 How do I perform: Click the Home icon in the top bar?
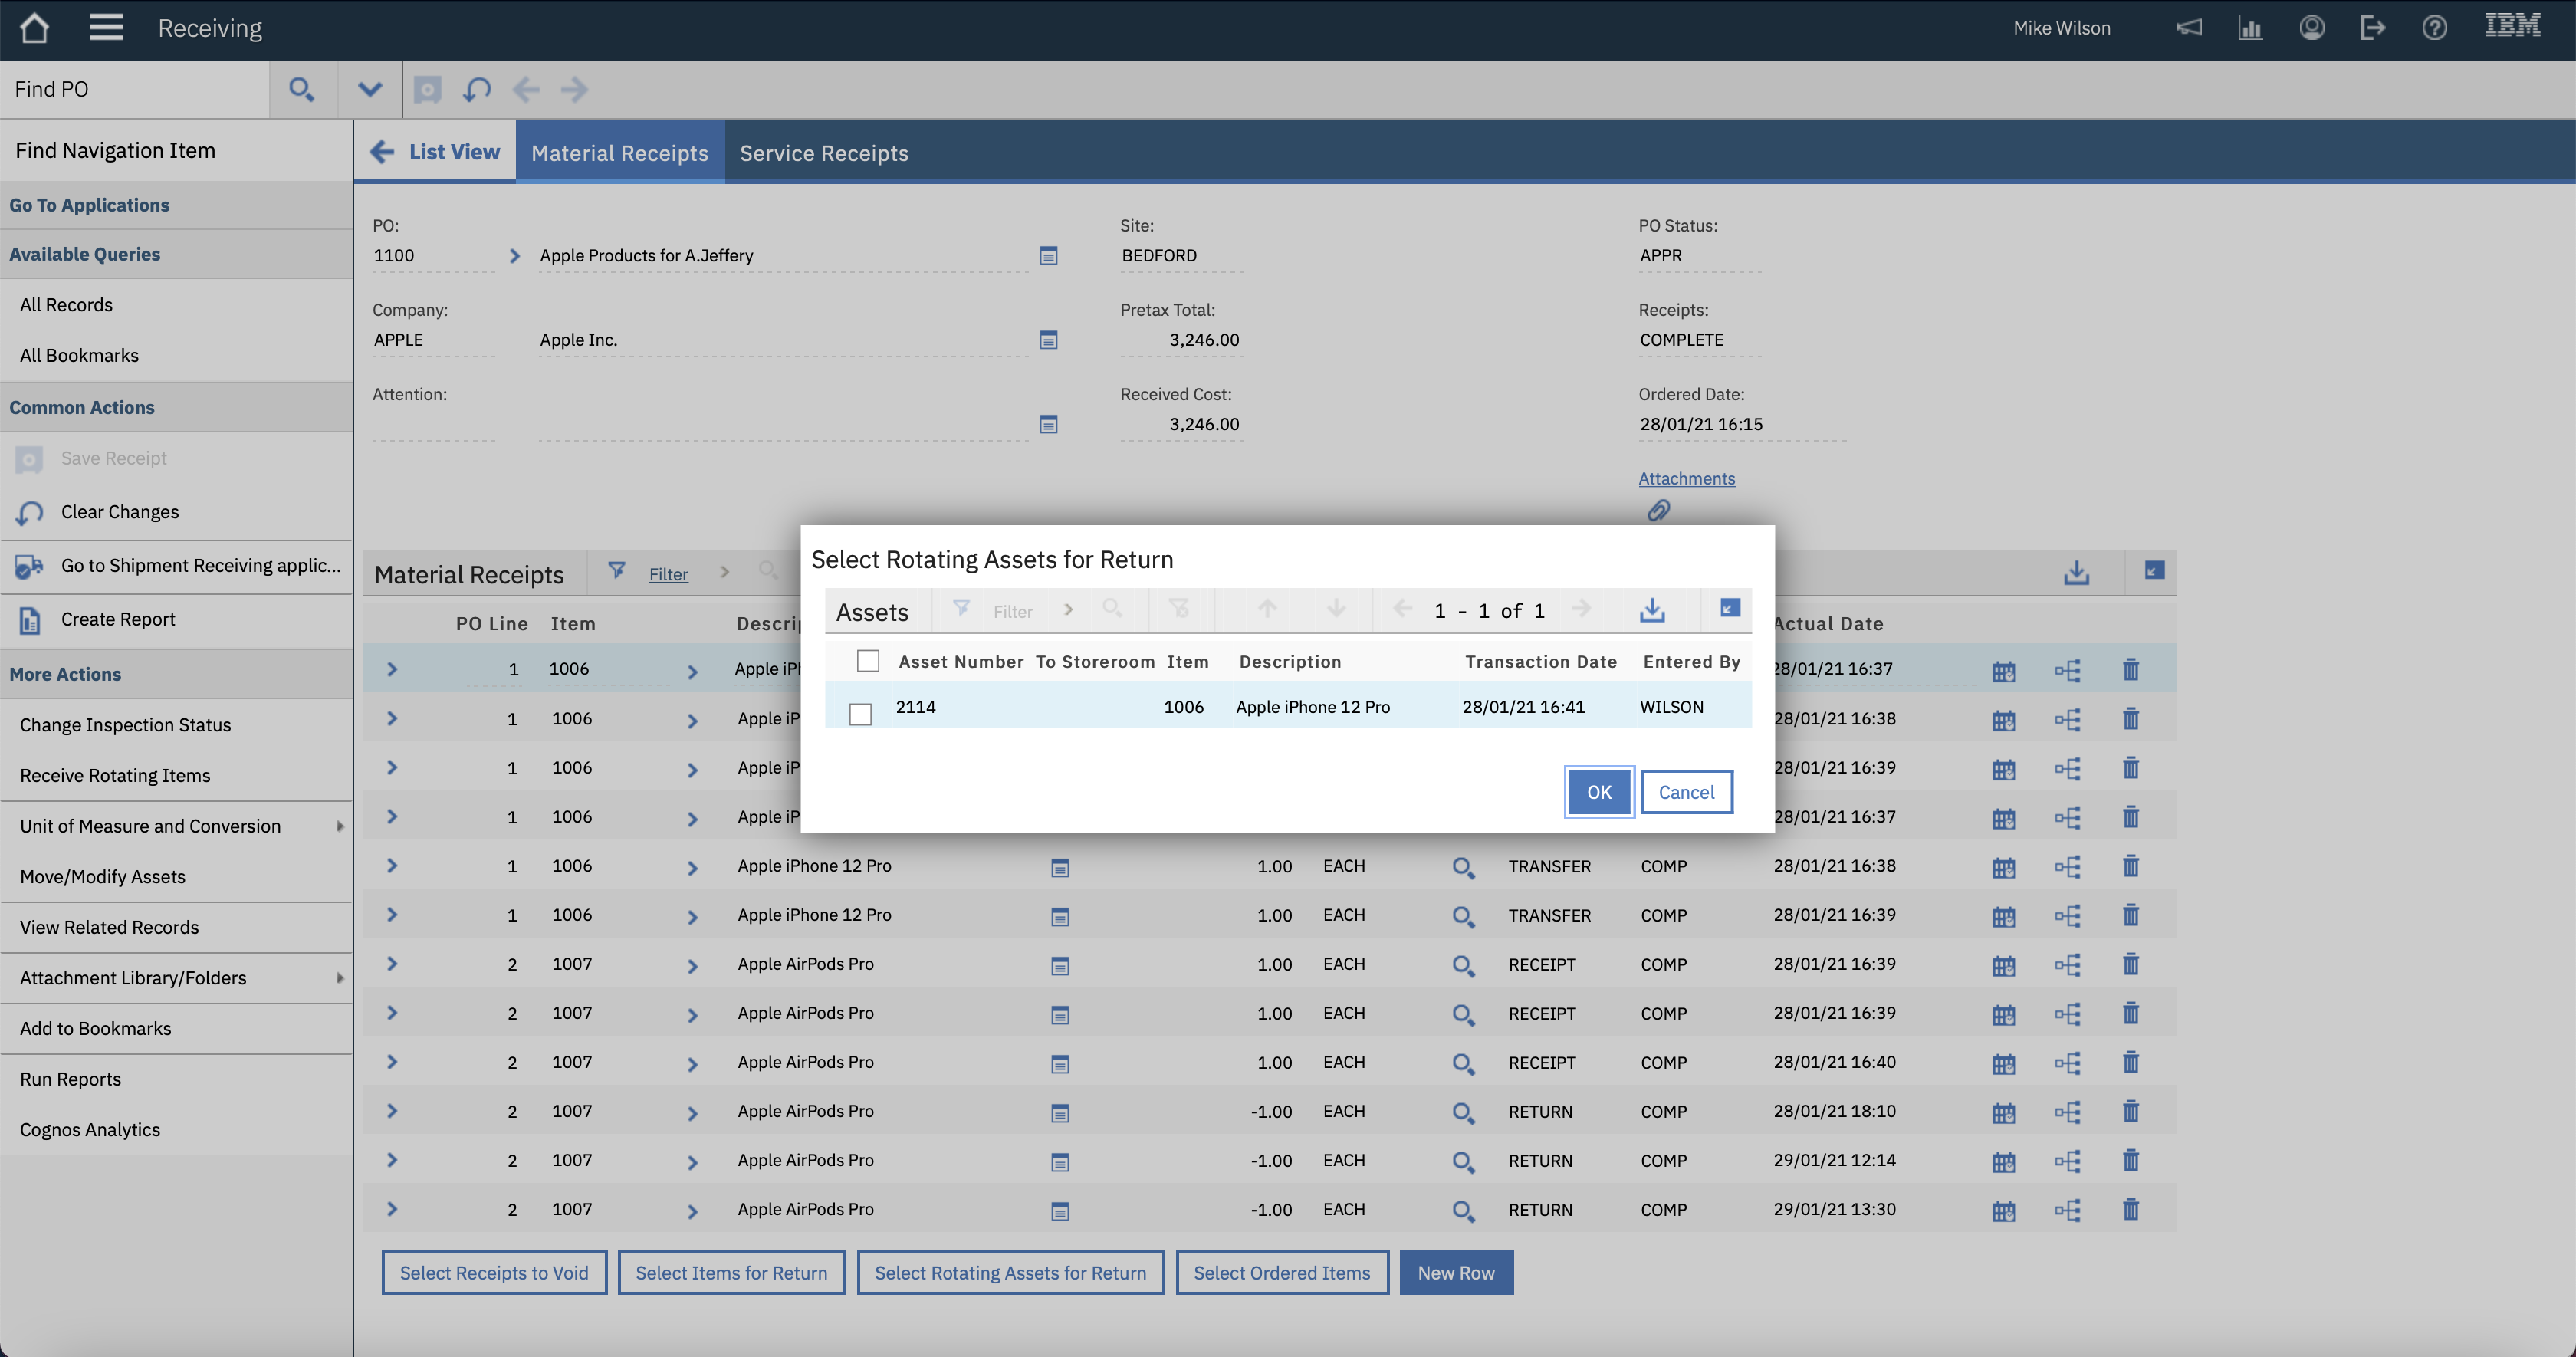point(34,28)
